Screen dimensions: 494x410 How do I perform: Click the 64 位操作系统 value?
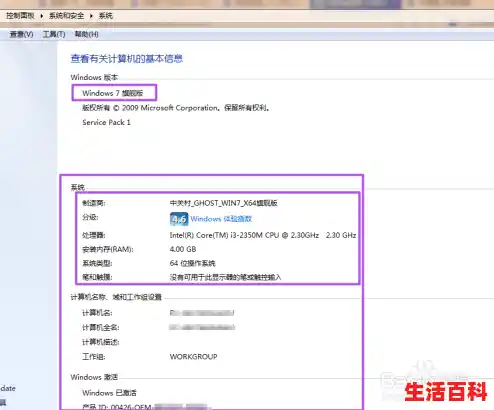pos(193,263)
